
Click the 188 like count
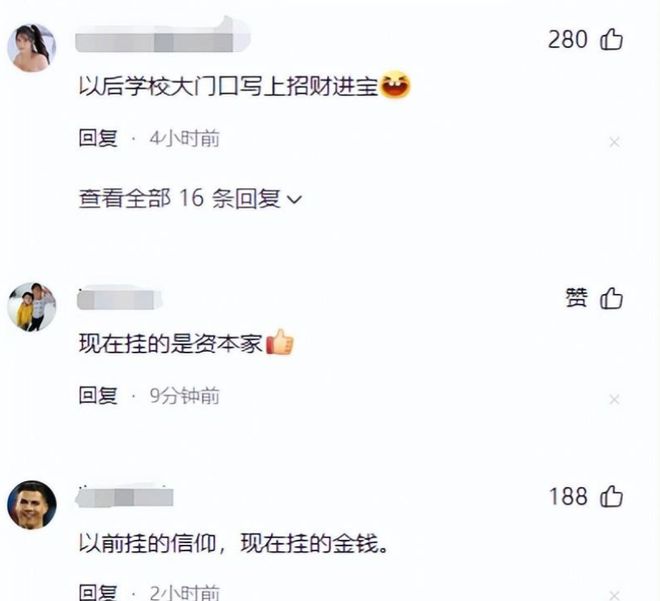tap(568, 496)
